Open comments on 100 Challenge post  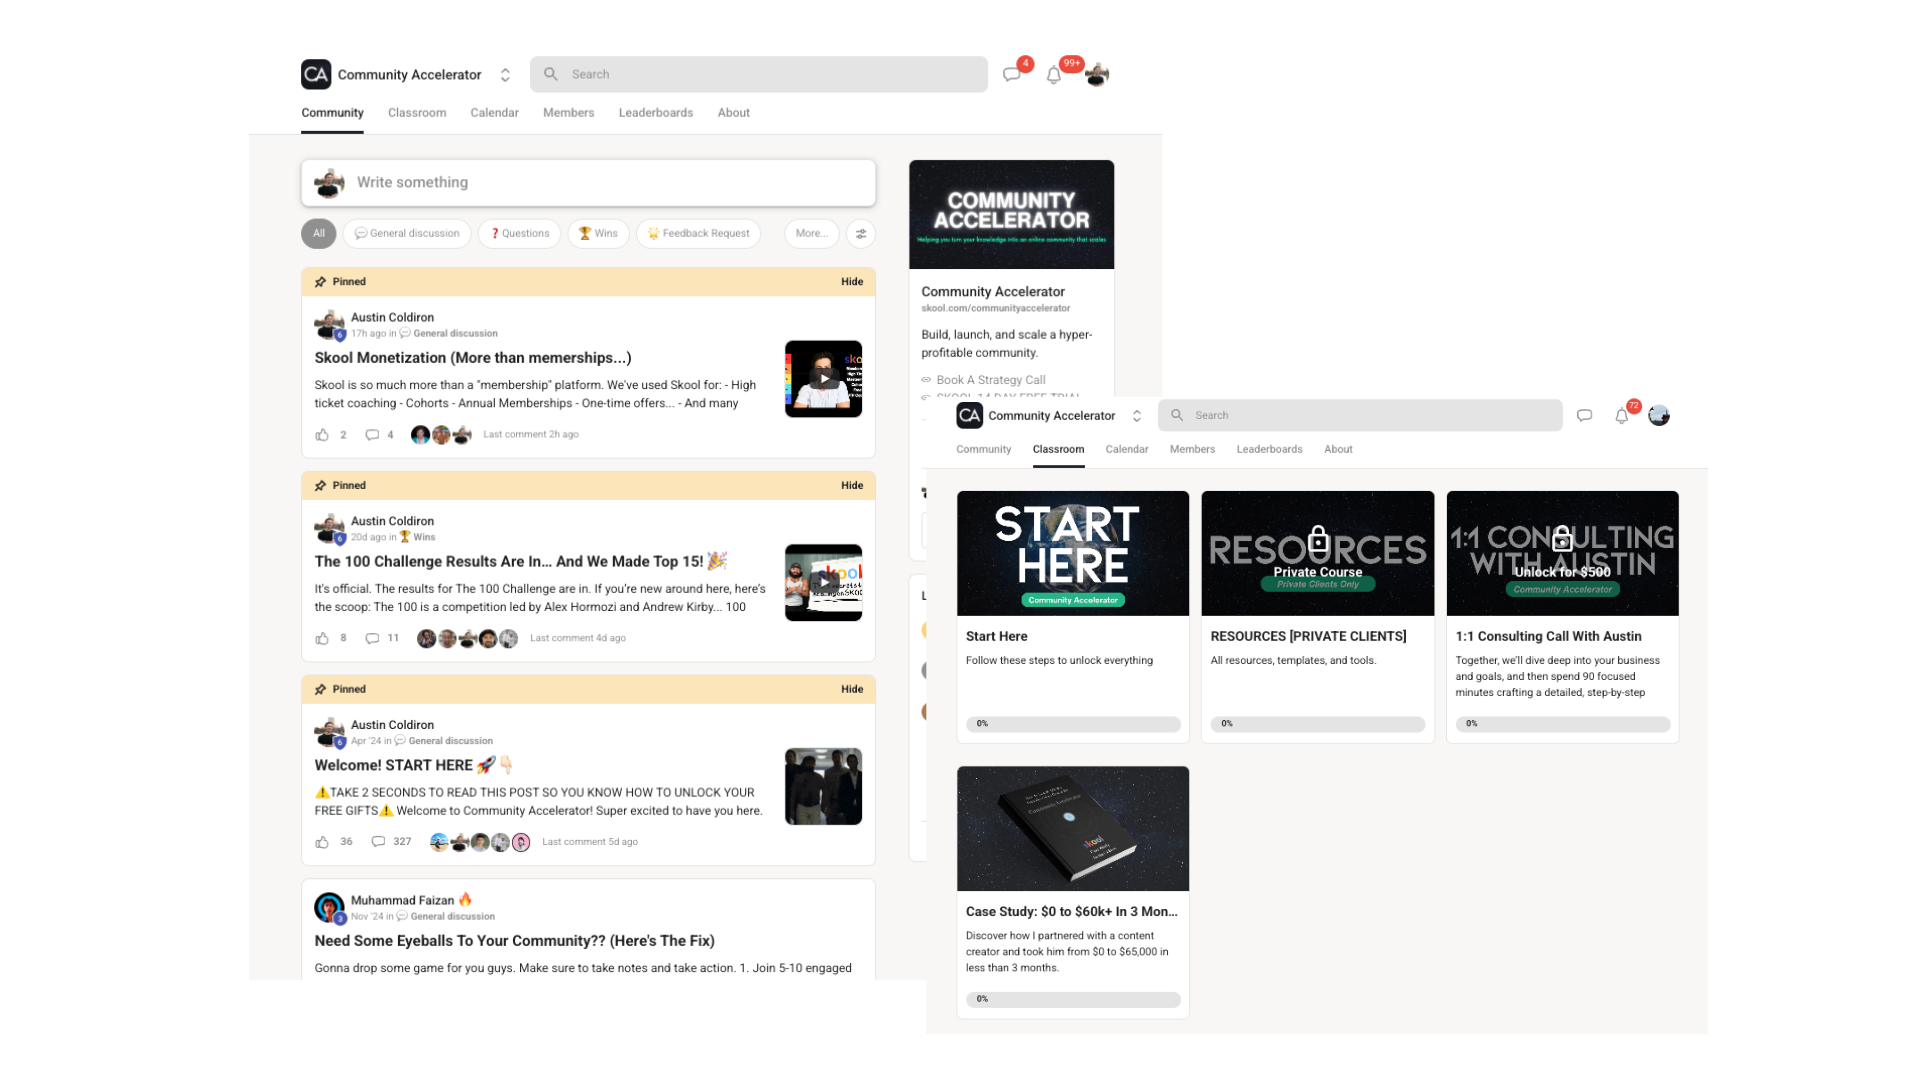coord(373,638)
